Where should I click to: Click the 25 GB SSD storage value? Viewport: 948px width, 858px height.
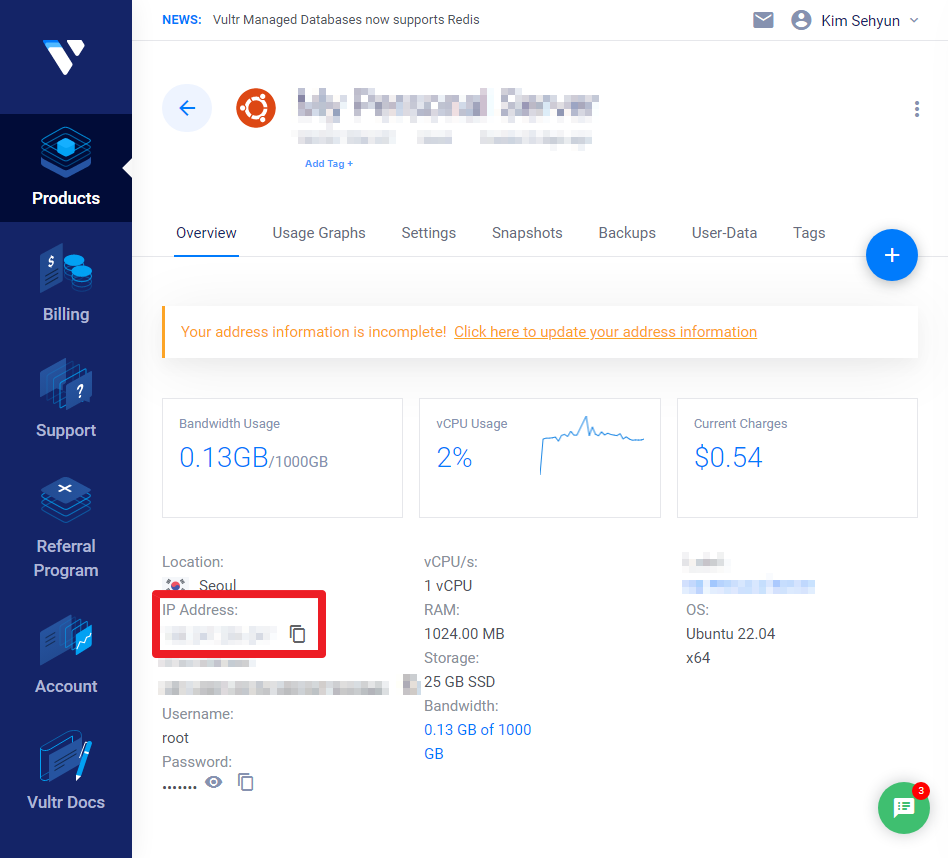tap(459, 681)
